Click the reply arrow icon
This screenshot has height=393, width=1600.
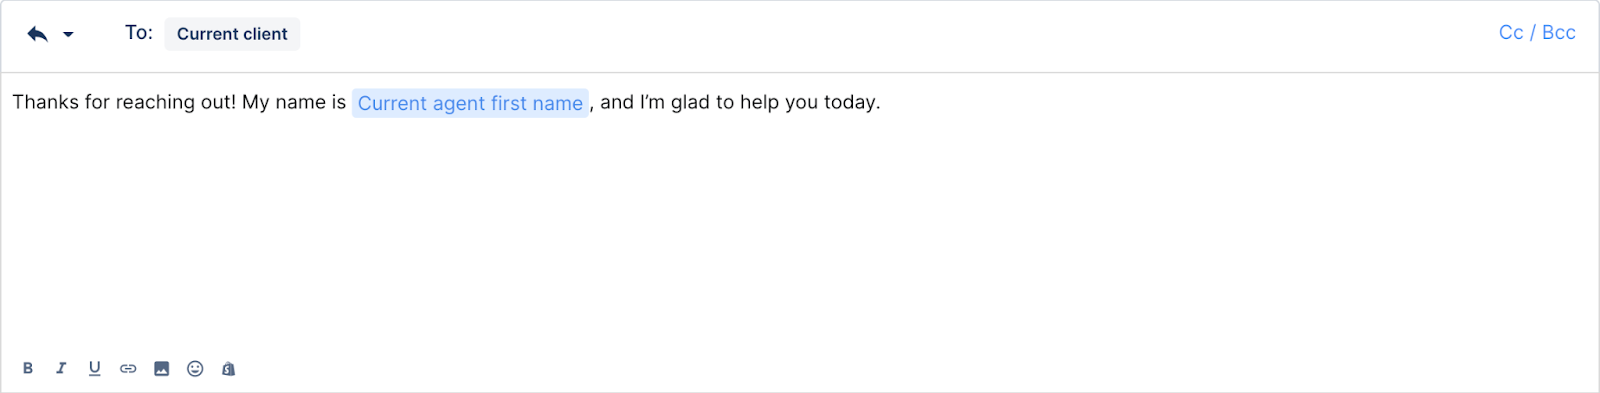[x=37, y=34]
